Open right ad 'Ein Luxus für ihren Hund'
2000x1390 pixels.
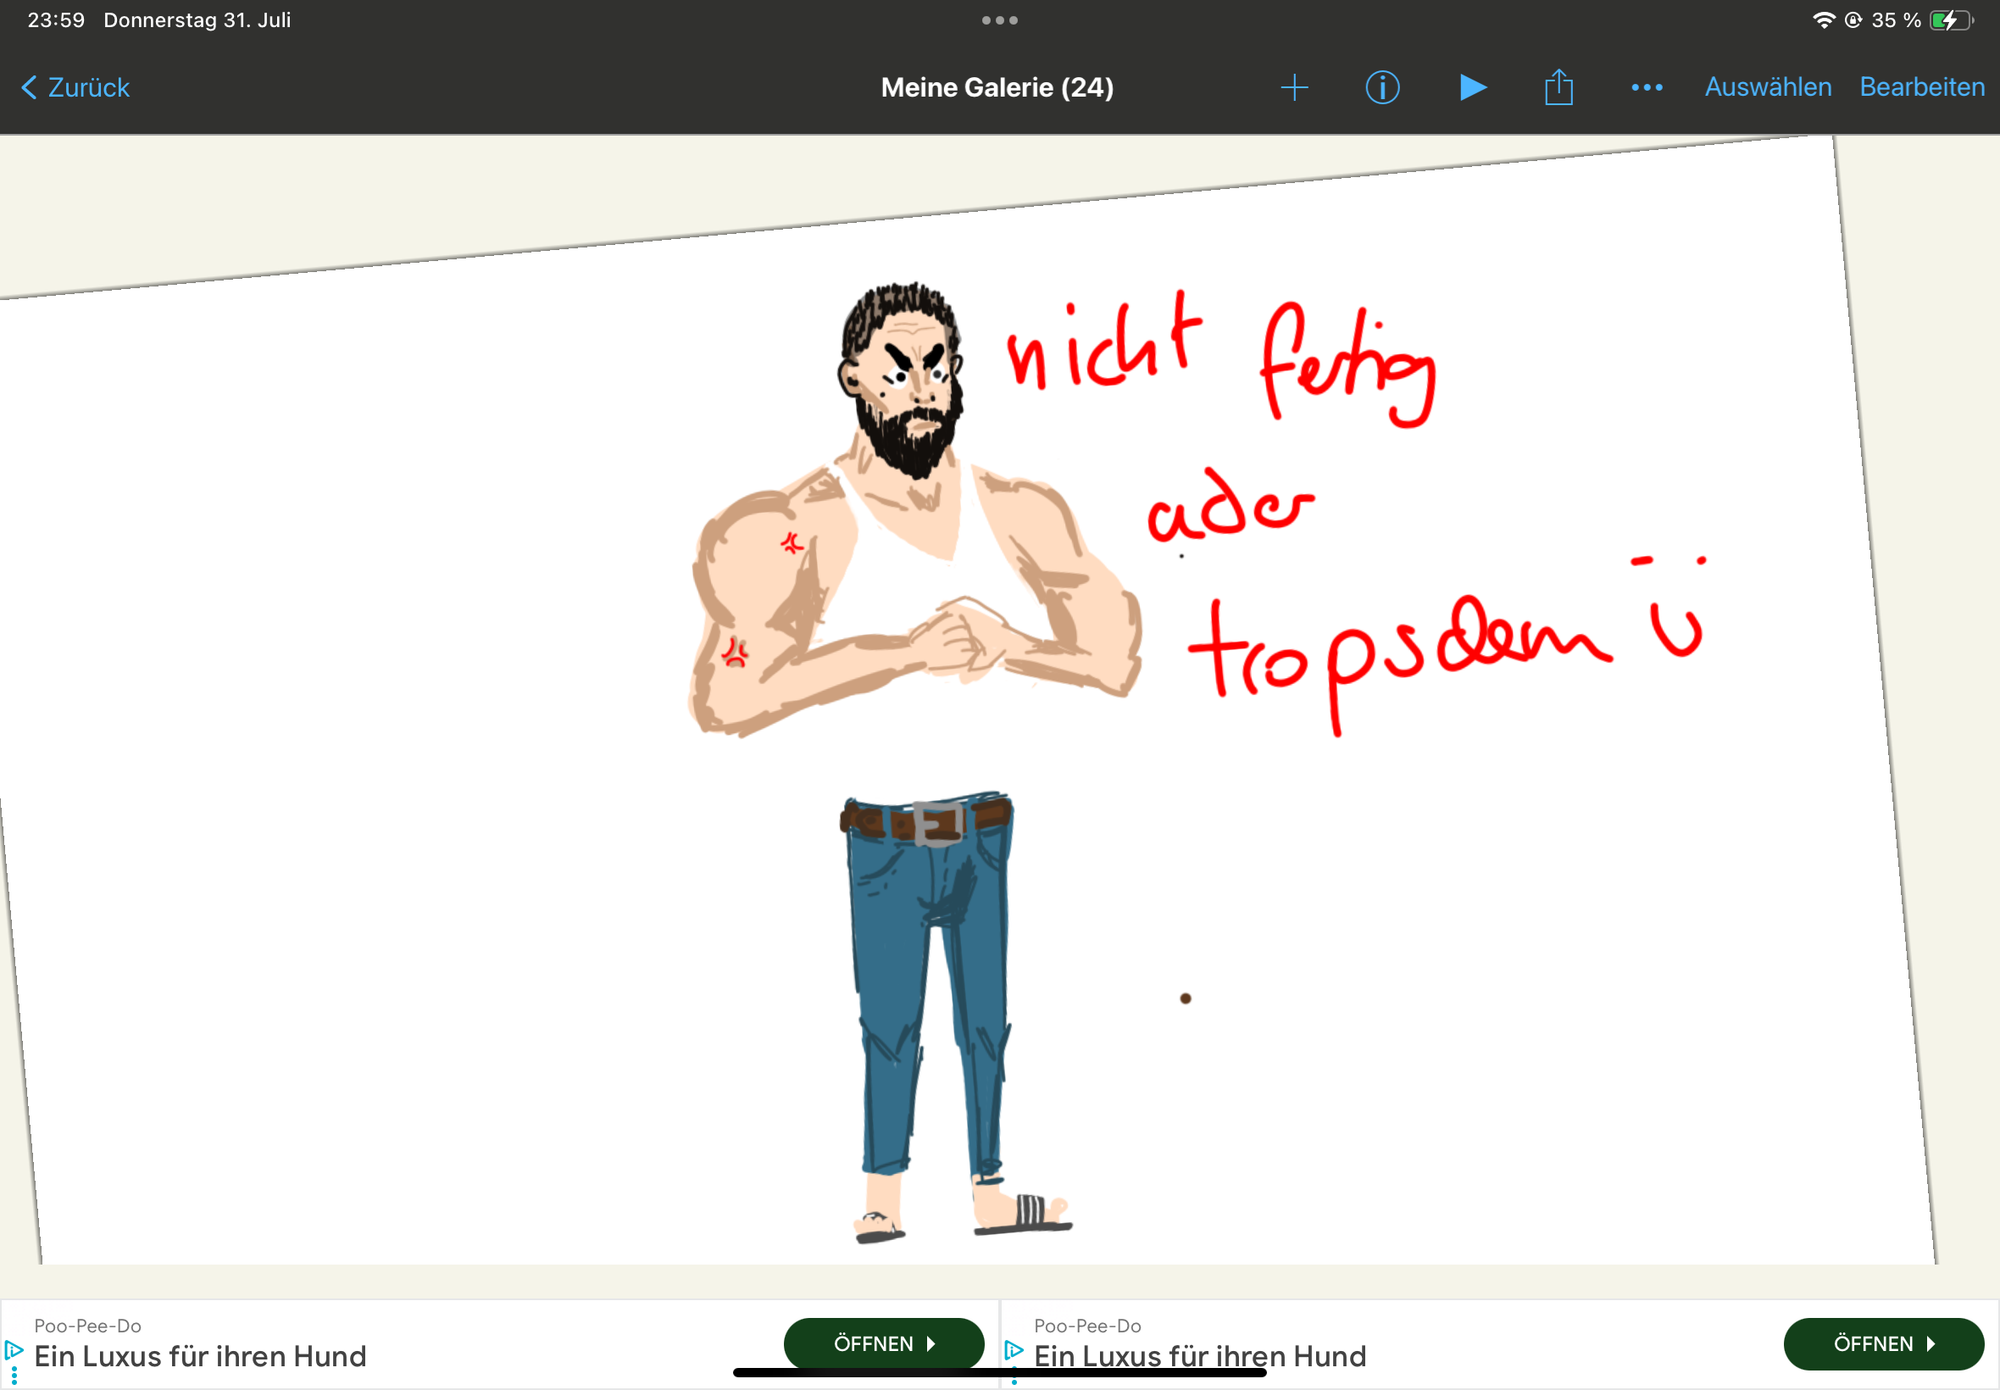point(1199,1356)
